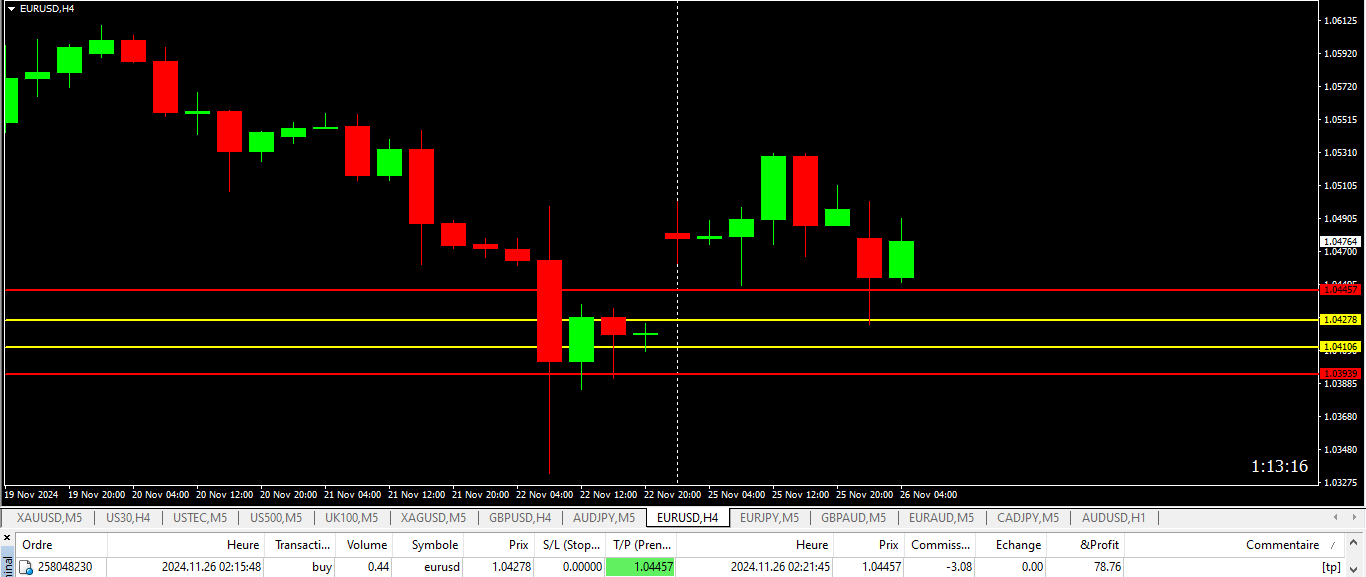Screen dimensions: 1366x577
Task: Close the terminal panel with X
Action: (8, 538)
